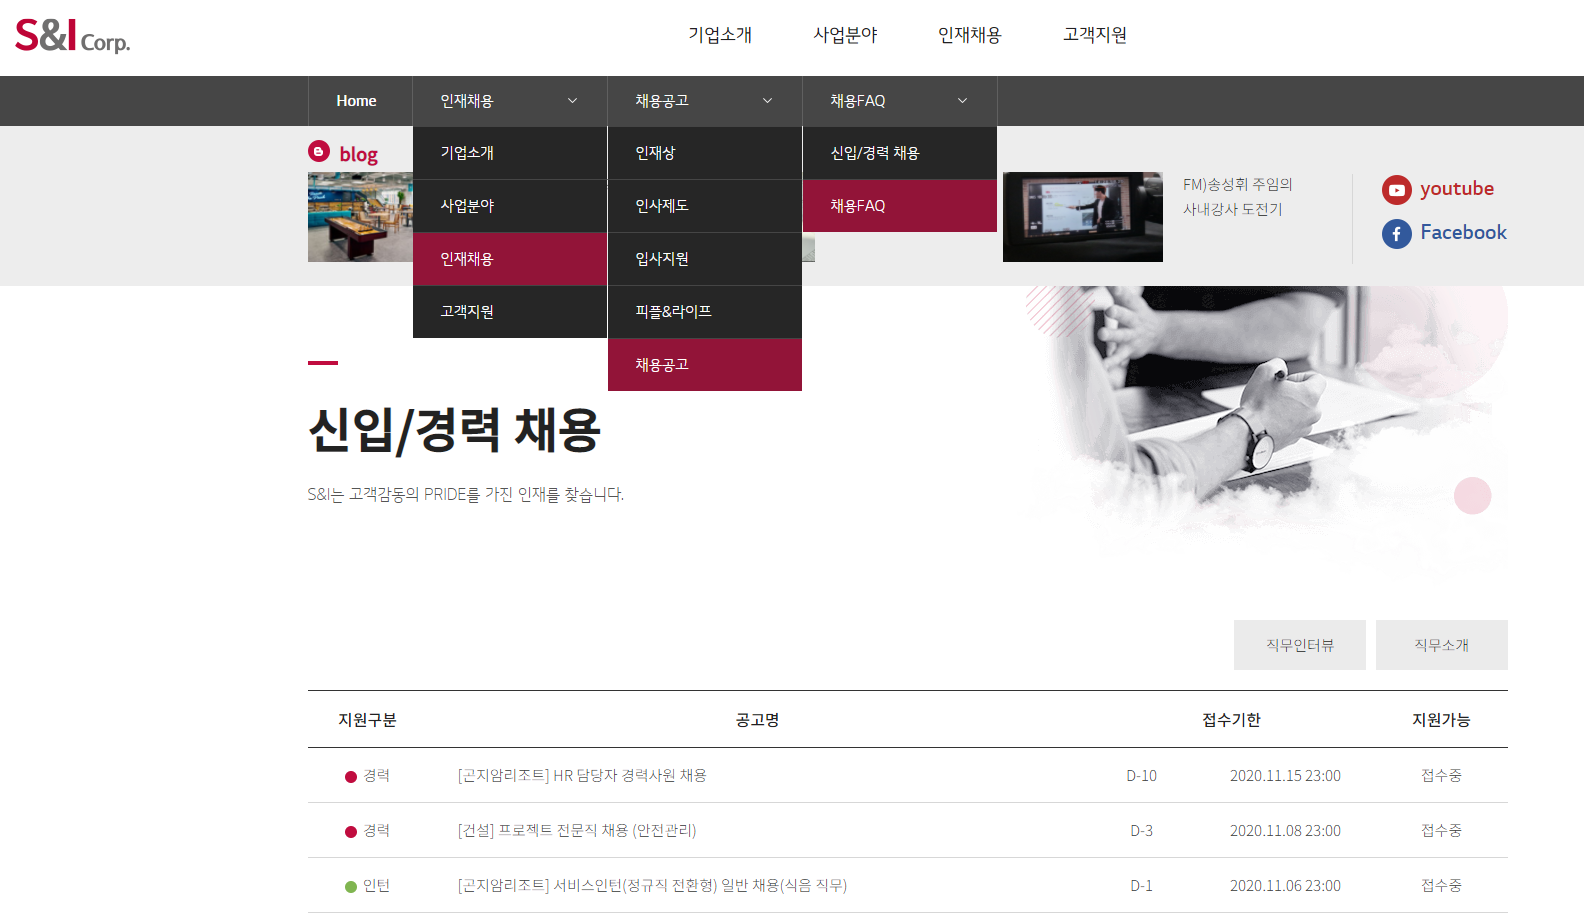Click 2020.11.06 23:00 deadline cell
Screen dimensions: 1584x914
(1285, 886)
